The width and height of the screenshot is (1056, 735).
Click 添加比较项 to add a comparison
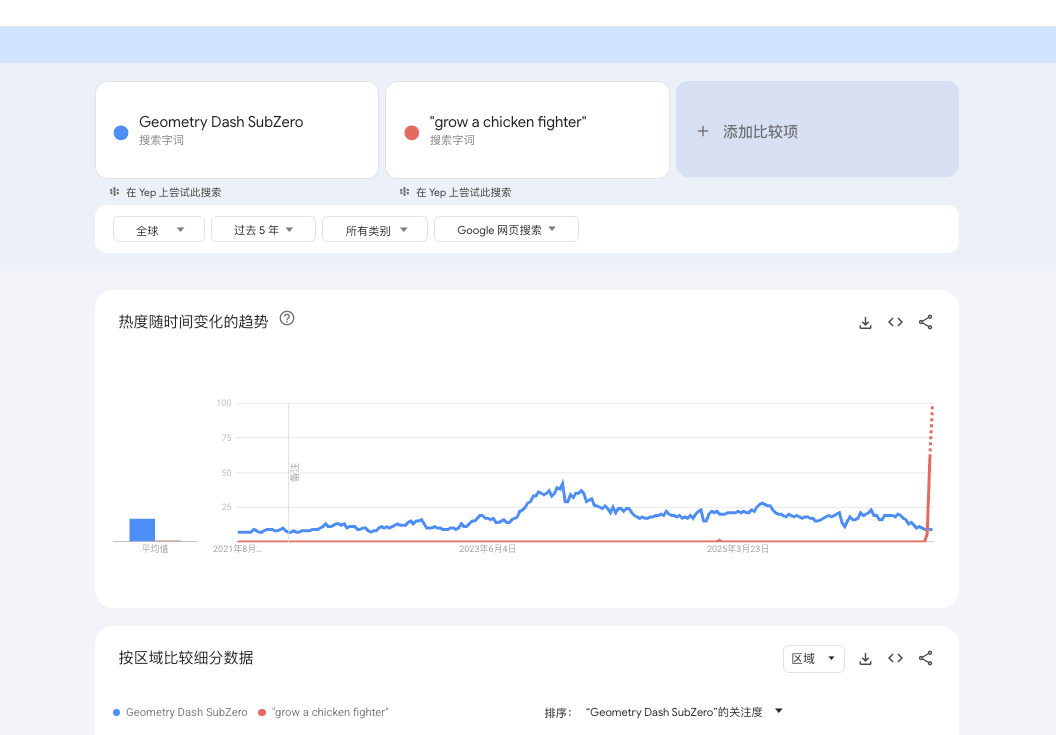point(818,129)
